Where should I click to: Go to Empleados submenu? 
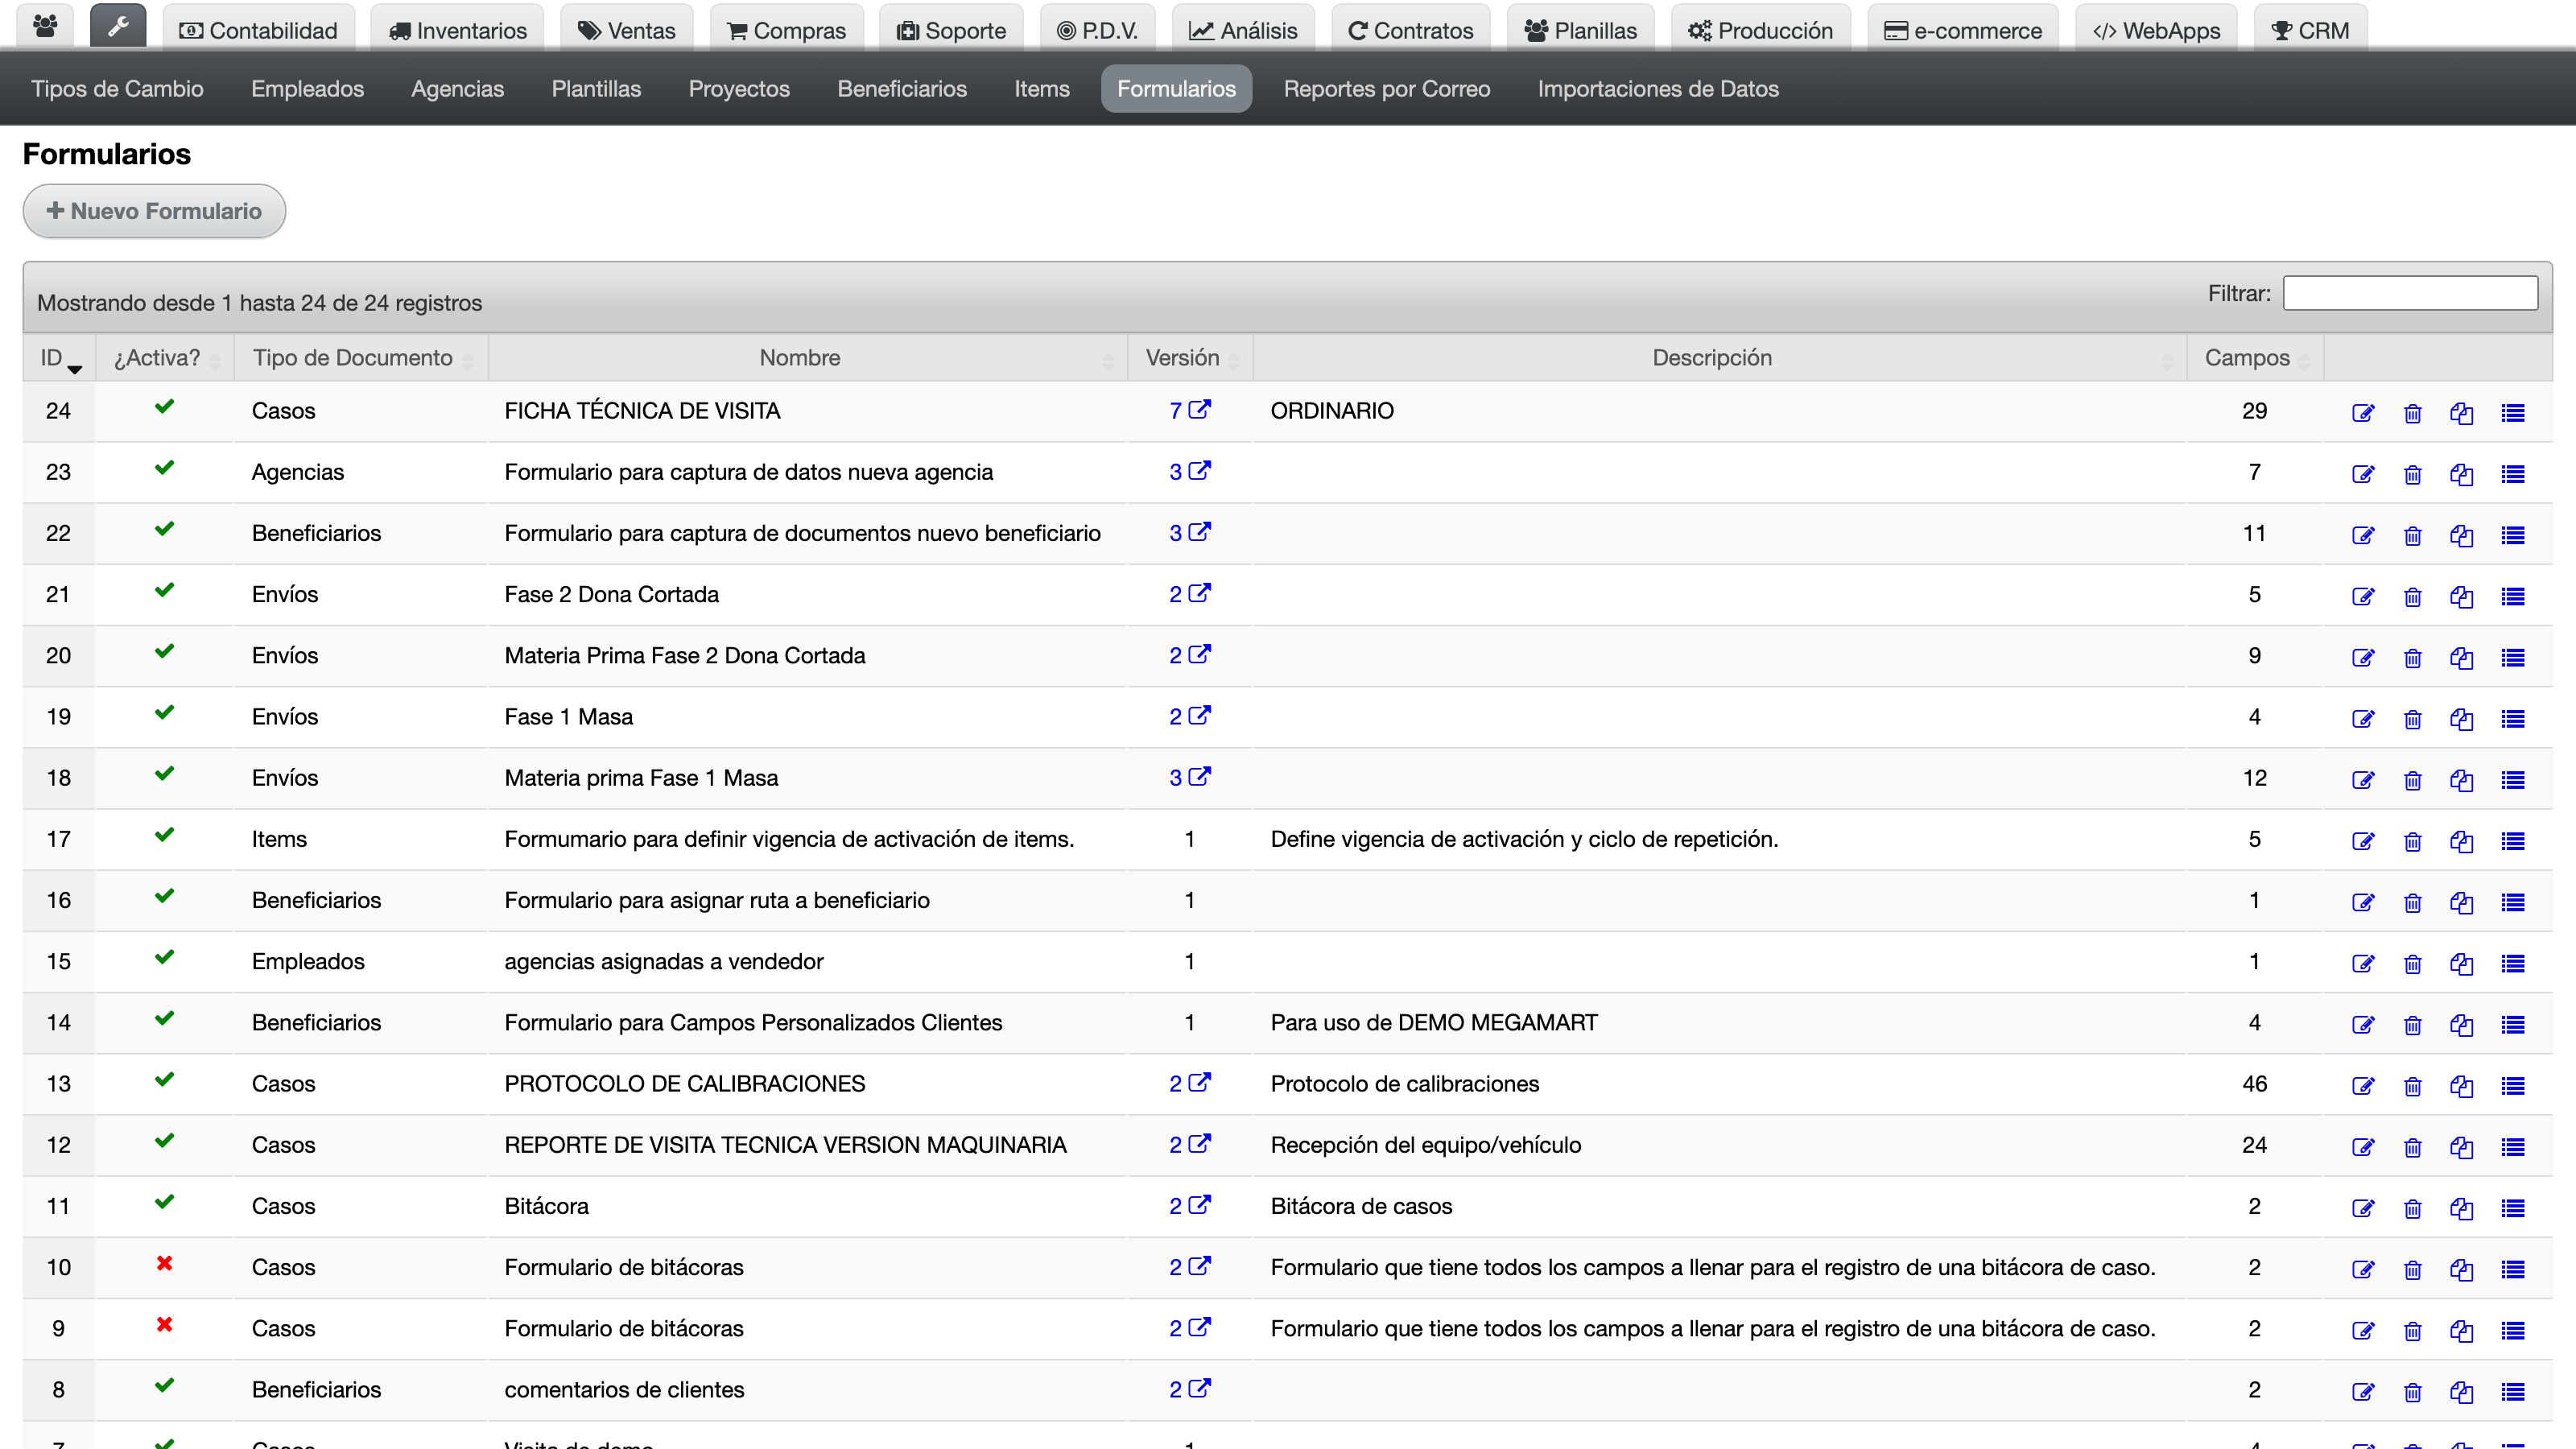[x=307, y=88]
